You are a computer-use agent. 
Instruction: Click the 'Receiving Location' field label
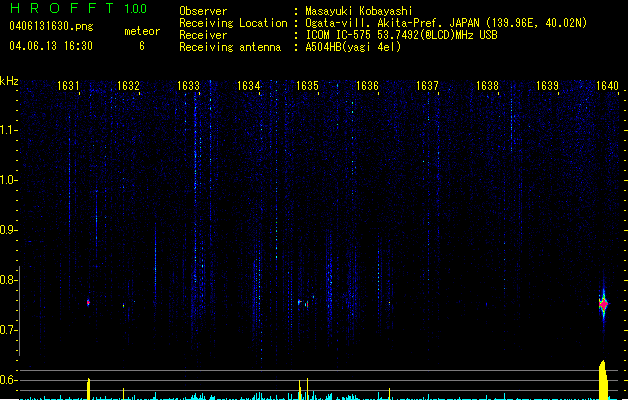tap(233, 23)
